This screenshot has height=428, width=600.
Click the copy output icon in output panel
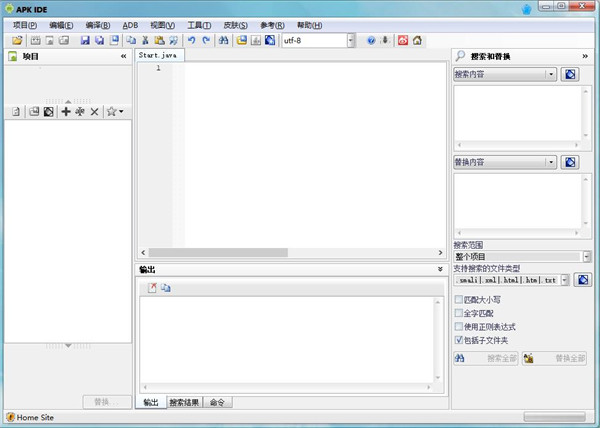(166, 288)
